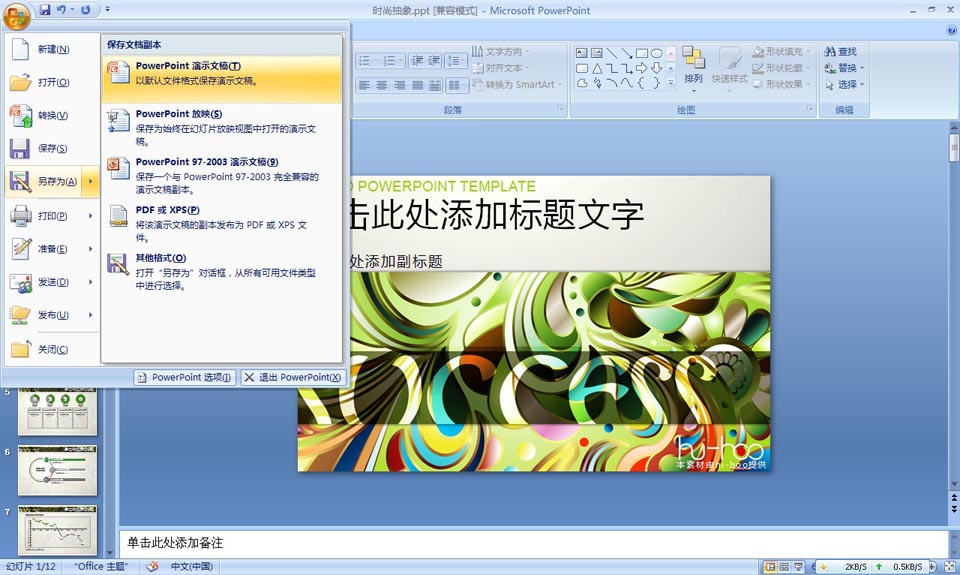Select 另存为(A) menu item
The image size is (960, 575).
[x=44, y=181]
